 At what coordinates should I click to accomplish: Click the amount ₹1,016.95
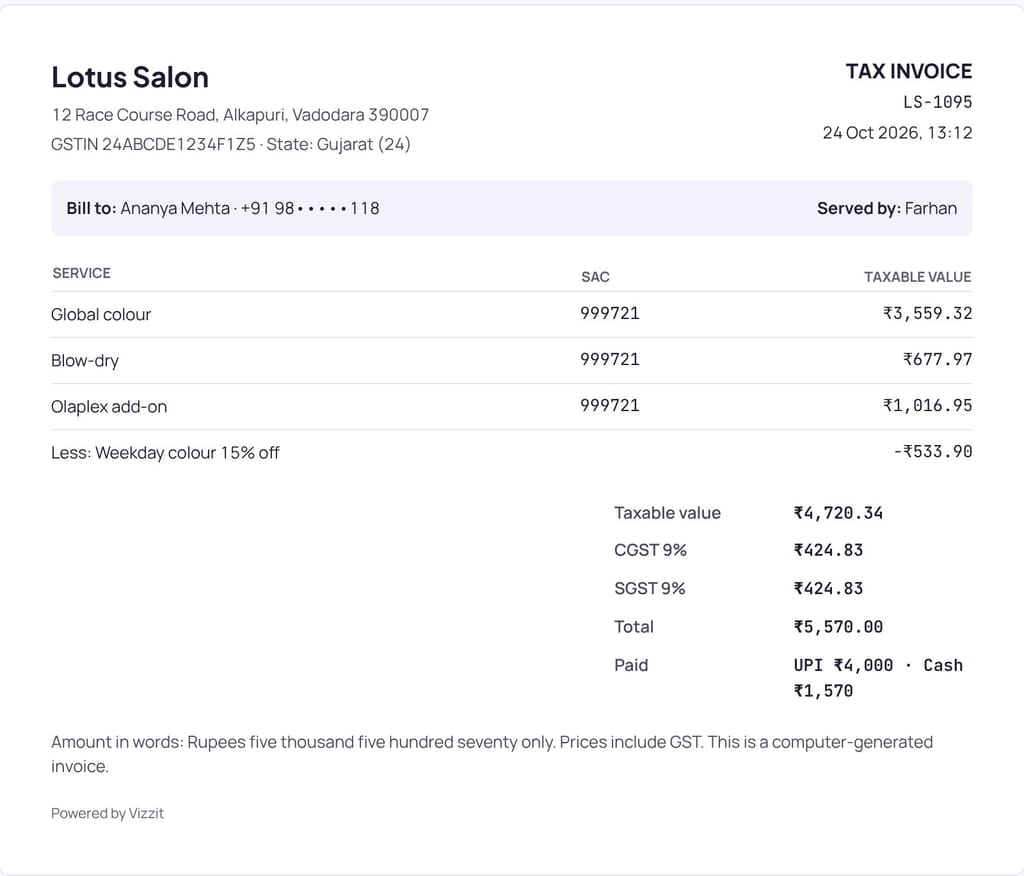927,405
